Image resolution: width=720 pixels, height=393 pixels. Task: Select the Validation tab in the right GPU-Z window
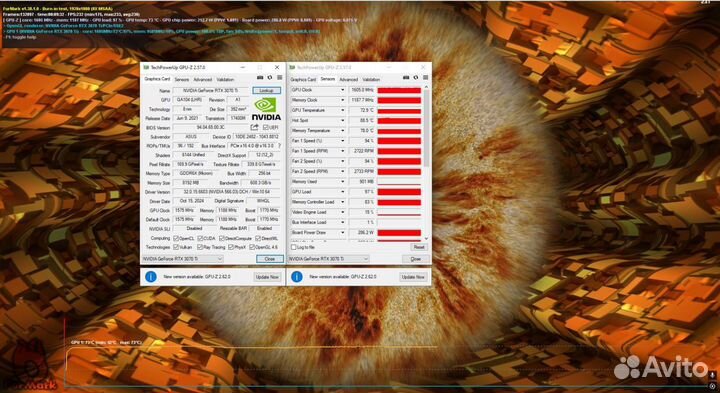(371, 79)
